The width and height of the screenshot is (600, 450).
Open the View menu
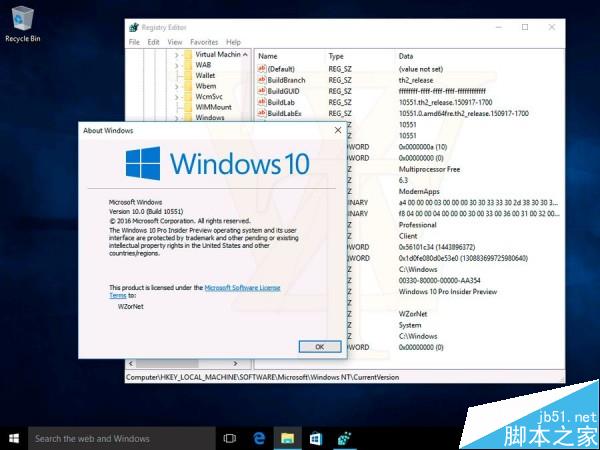[175, 42]
